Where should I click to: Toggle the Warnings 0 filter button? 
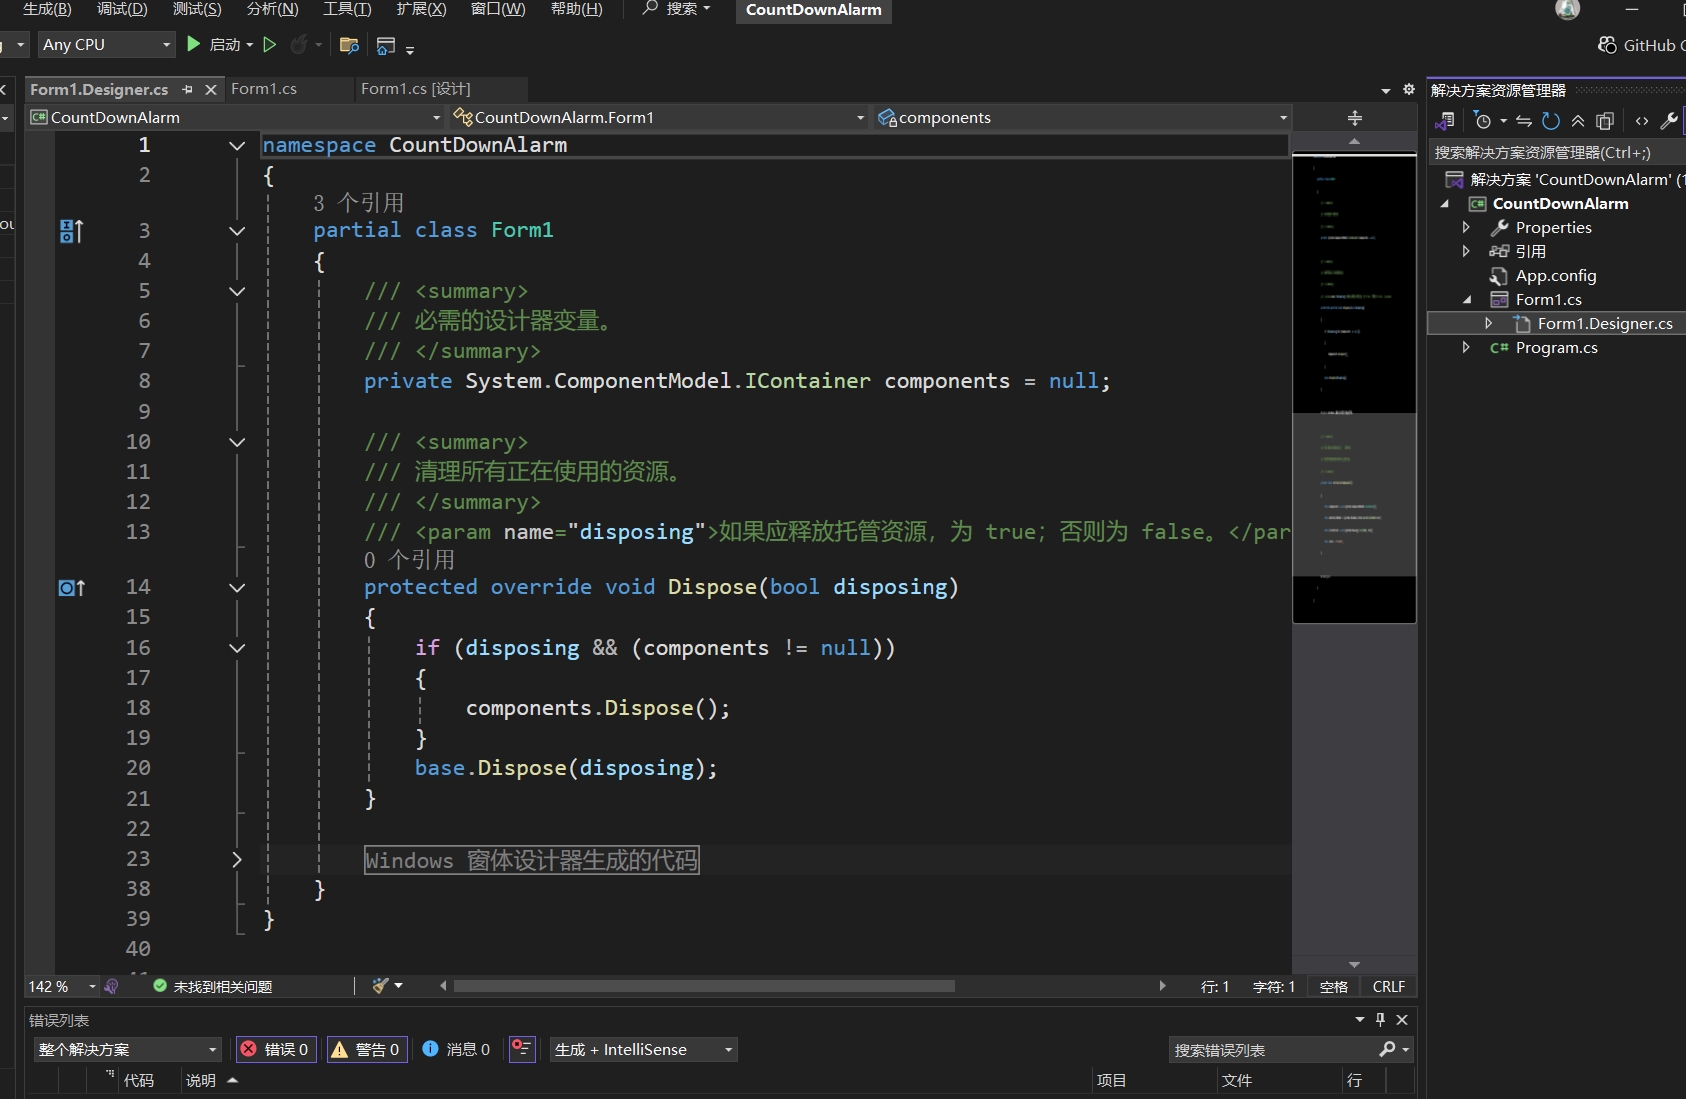pos(366,1049)
